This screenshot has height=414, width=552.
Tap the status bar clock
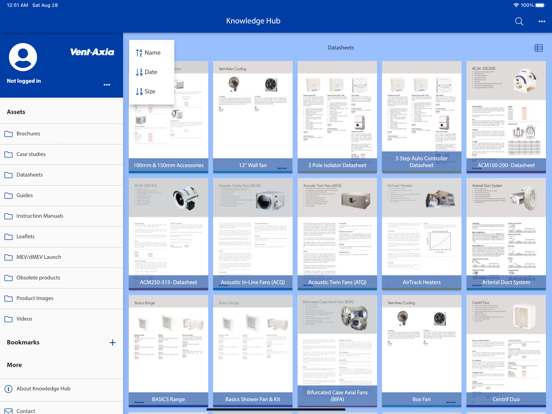17,5
